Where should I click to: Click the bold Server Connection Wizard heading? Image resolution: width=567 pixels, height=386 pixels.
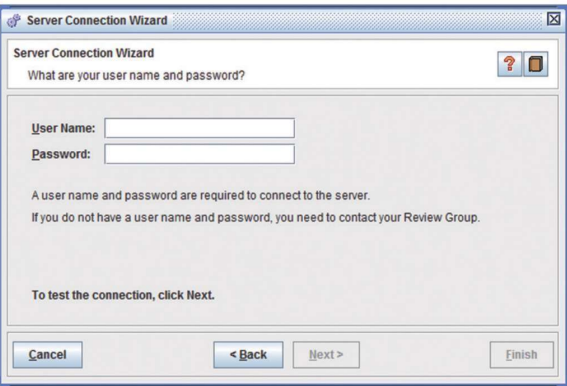pos(84,53)
